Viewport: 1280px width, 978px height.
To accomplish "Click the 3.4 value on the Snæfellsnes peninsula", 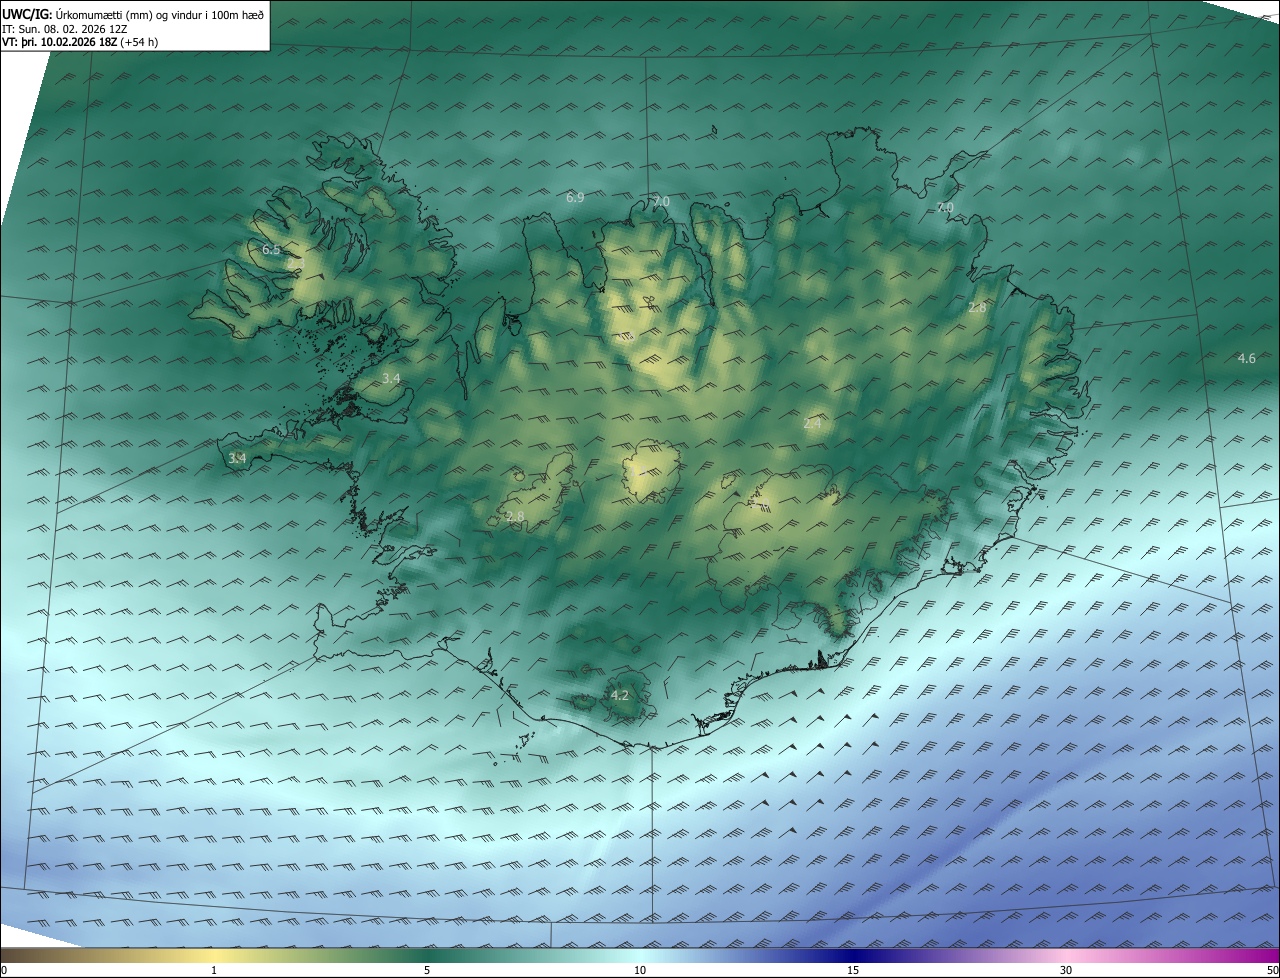I will 237,458.
